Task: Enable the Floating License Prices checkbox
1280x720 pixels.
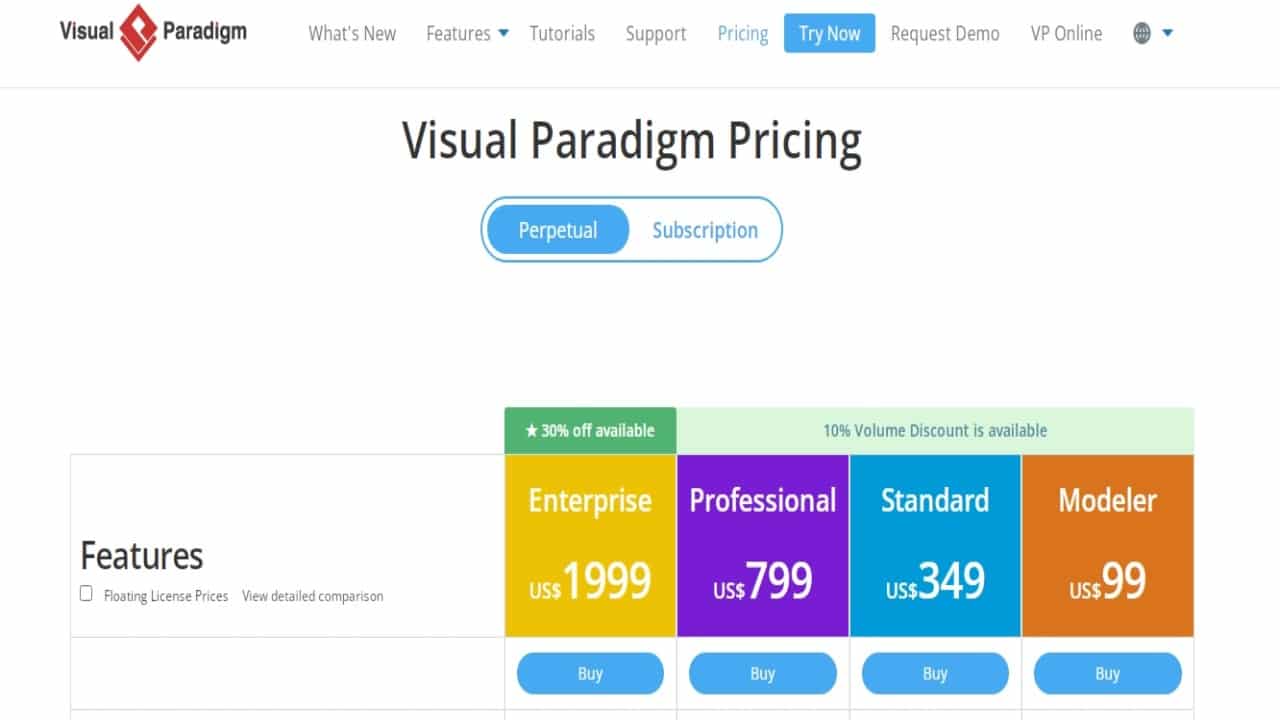Action: click(x=86, y=594)
